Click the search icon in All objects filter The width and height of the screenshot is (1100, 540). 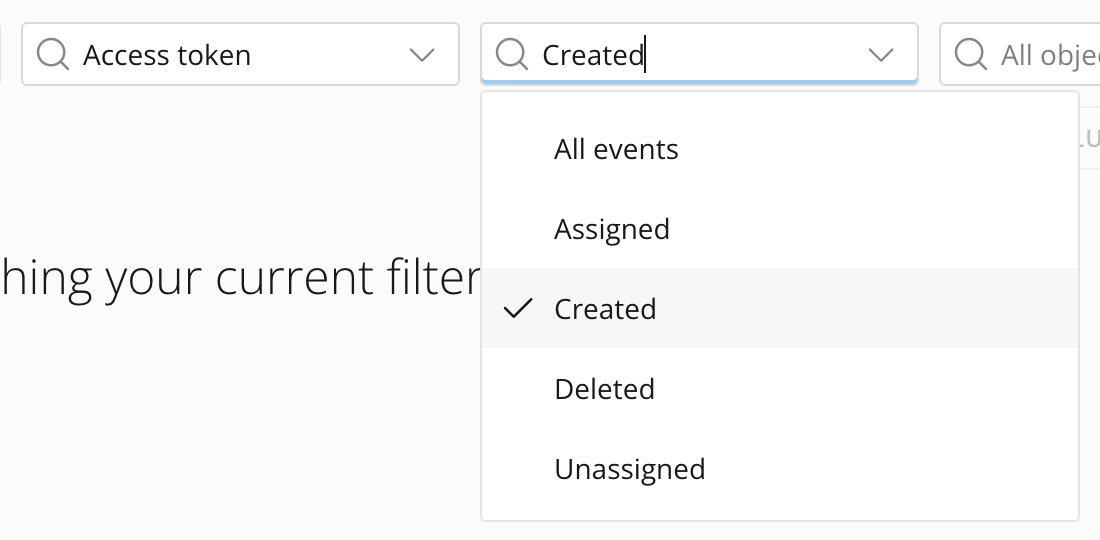[x=971, y=55]
